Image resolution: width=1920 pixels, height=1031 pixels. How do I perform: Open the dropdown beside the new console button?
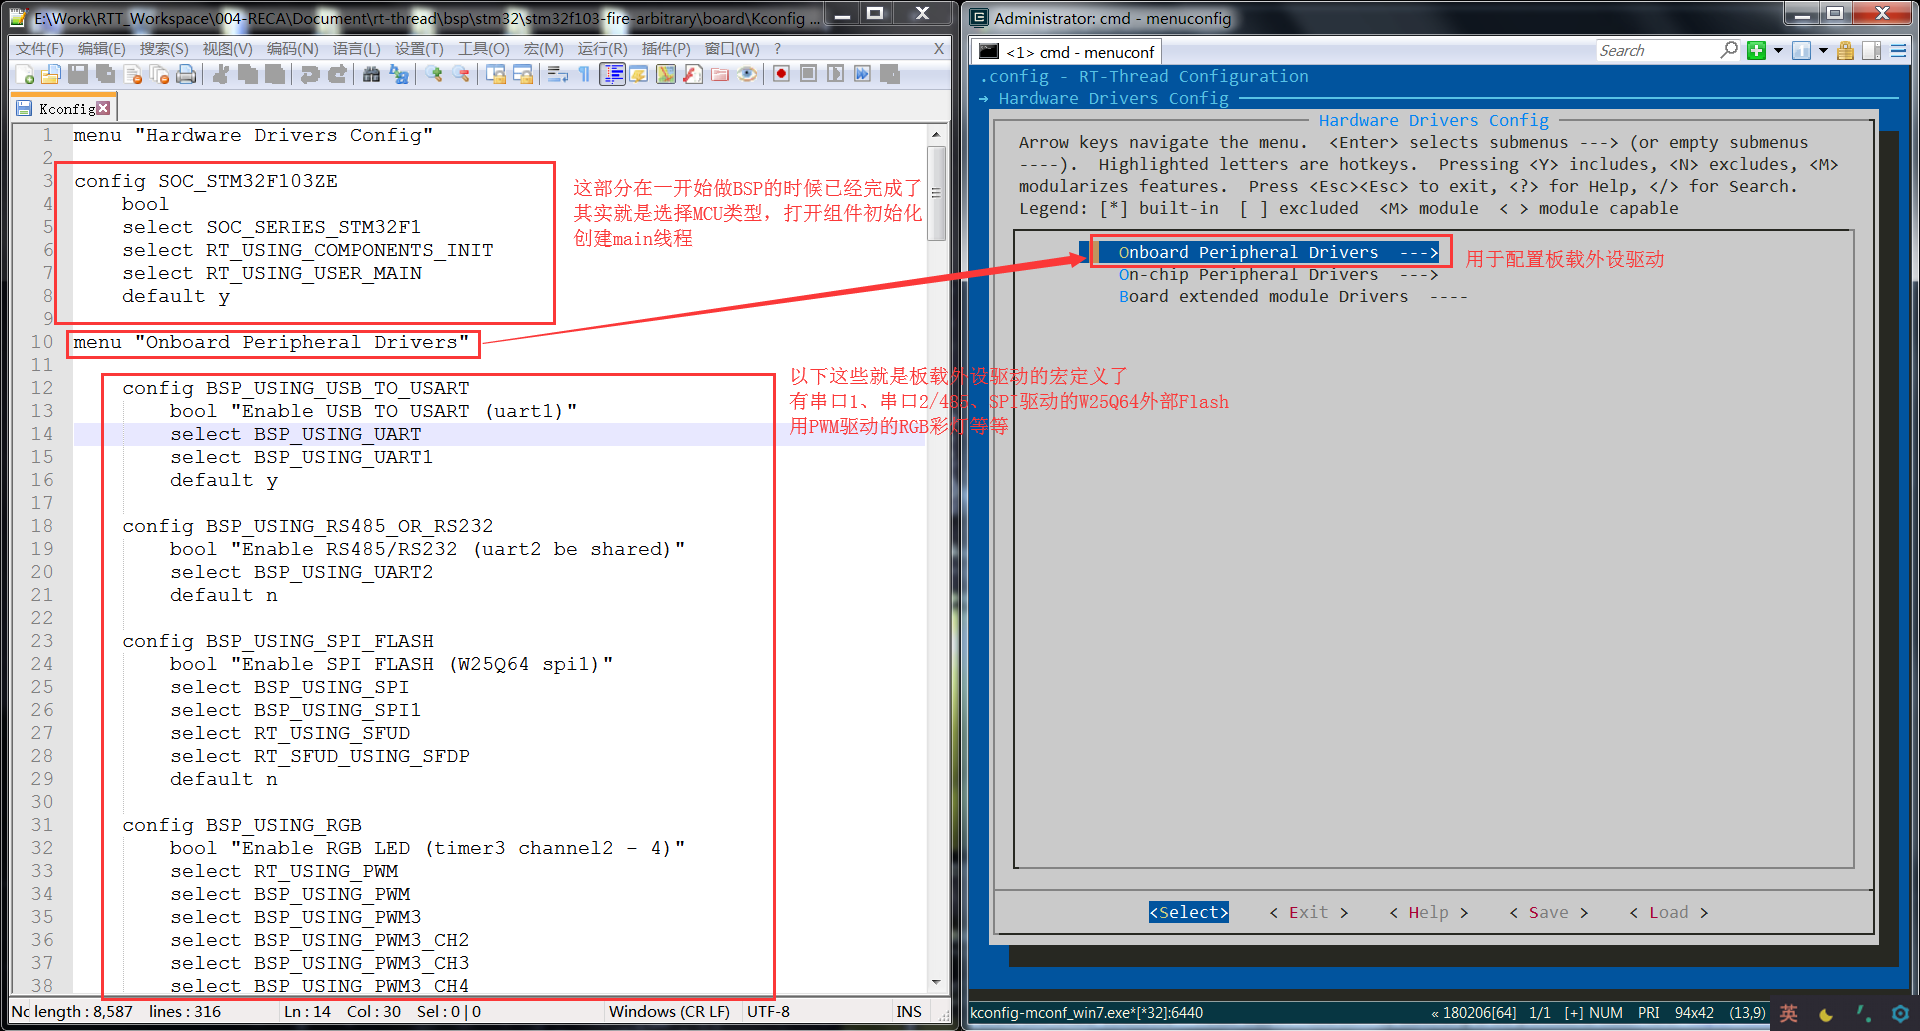point(1778,51)
